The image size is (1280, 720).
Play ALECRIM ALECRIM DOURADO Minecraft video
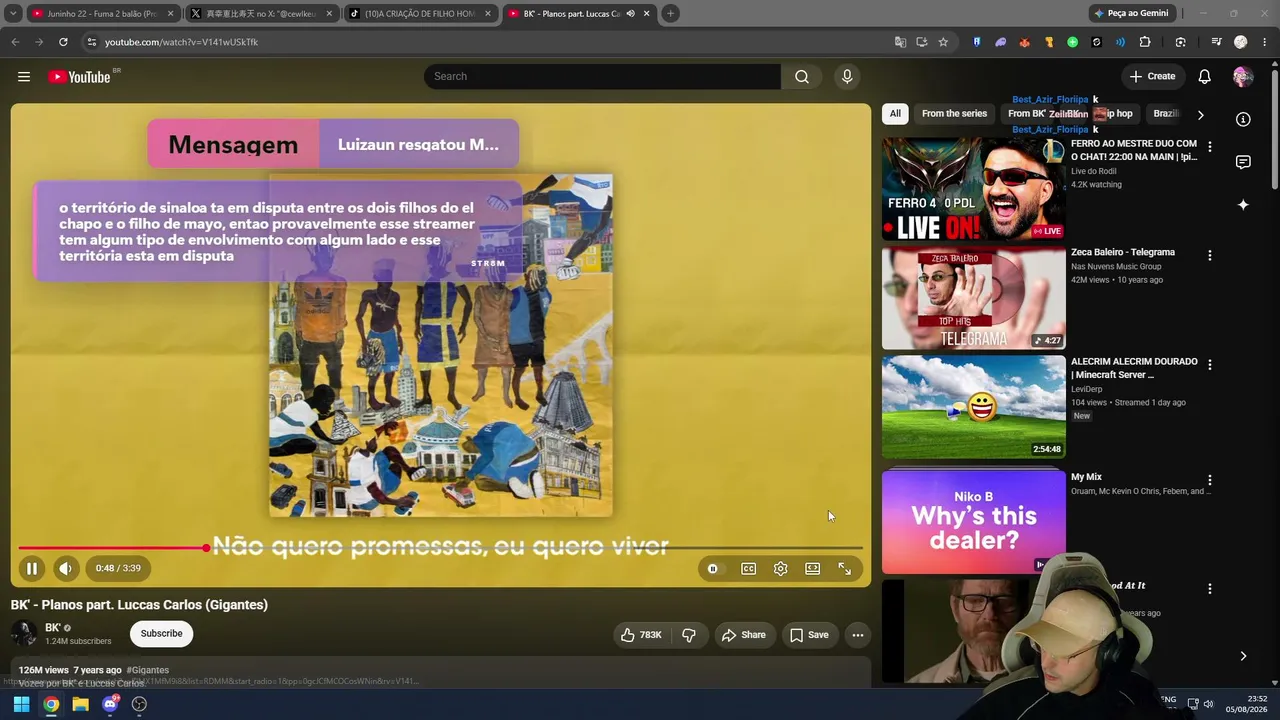[974, 407]
